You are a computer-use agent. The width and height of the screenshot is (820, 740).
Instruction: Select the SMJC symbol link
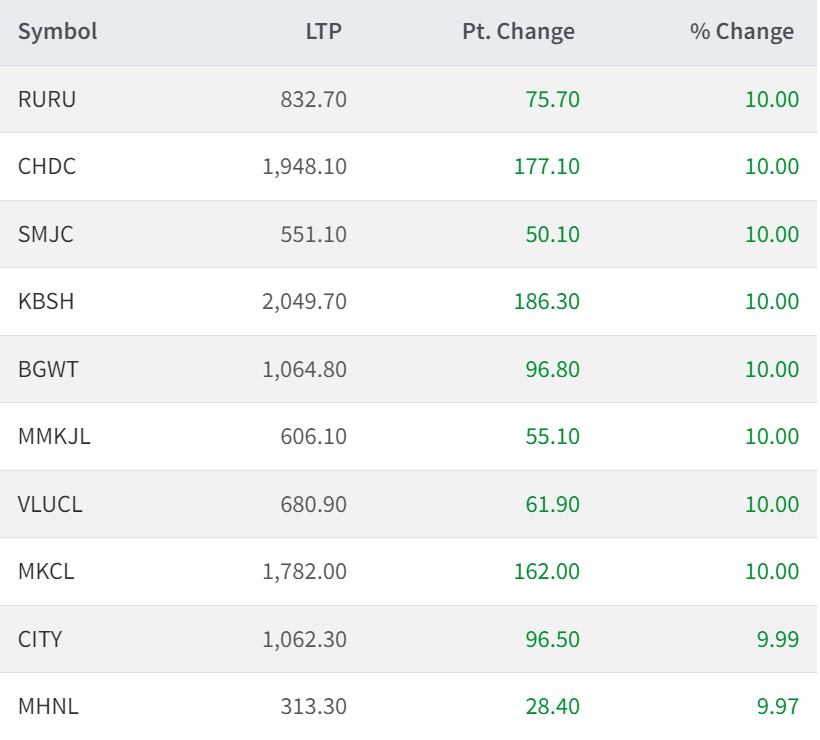coord(46,234)
